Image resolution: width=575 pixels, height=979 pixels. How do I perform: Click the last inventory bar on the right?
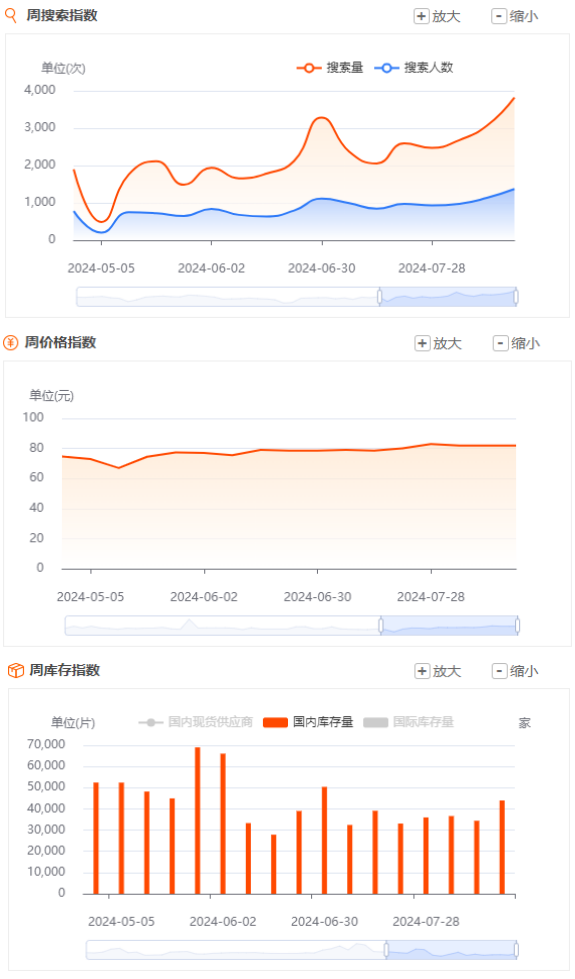coord(502,847)
